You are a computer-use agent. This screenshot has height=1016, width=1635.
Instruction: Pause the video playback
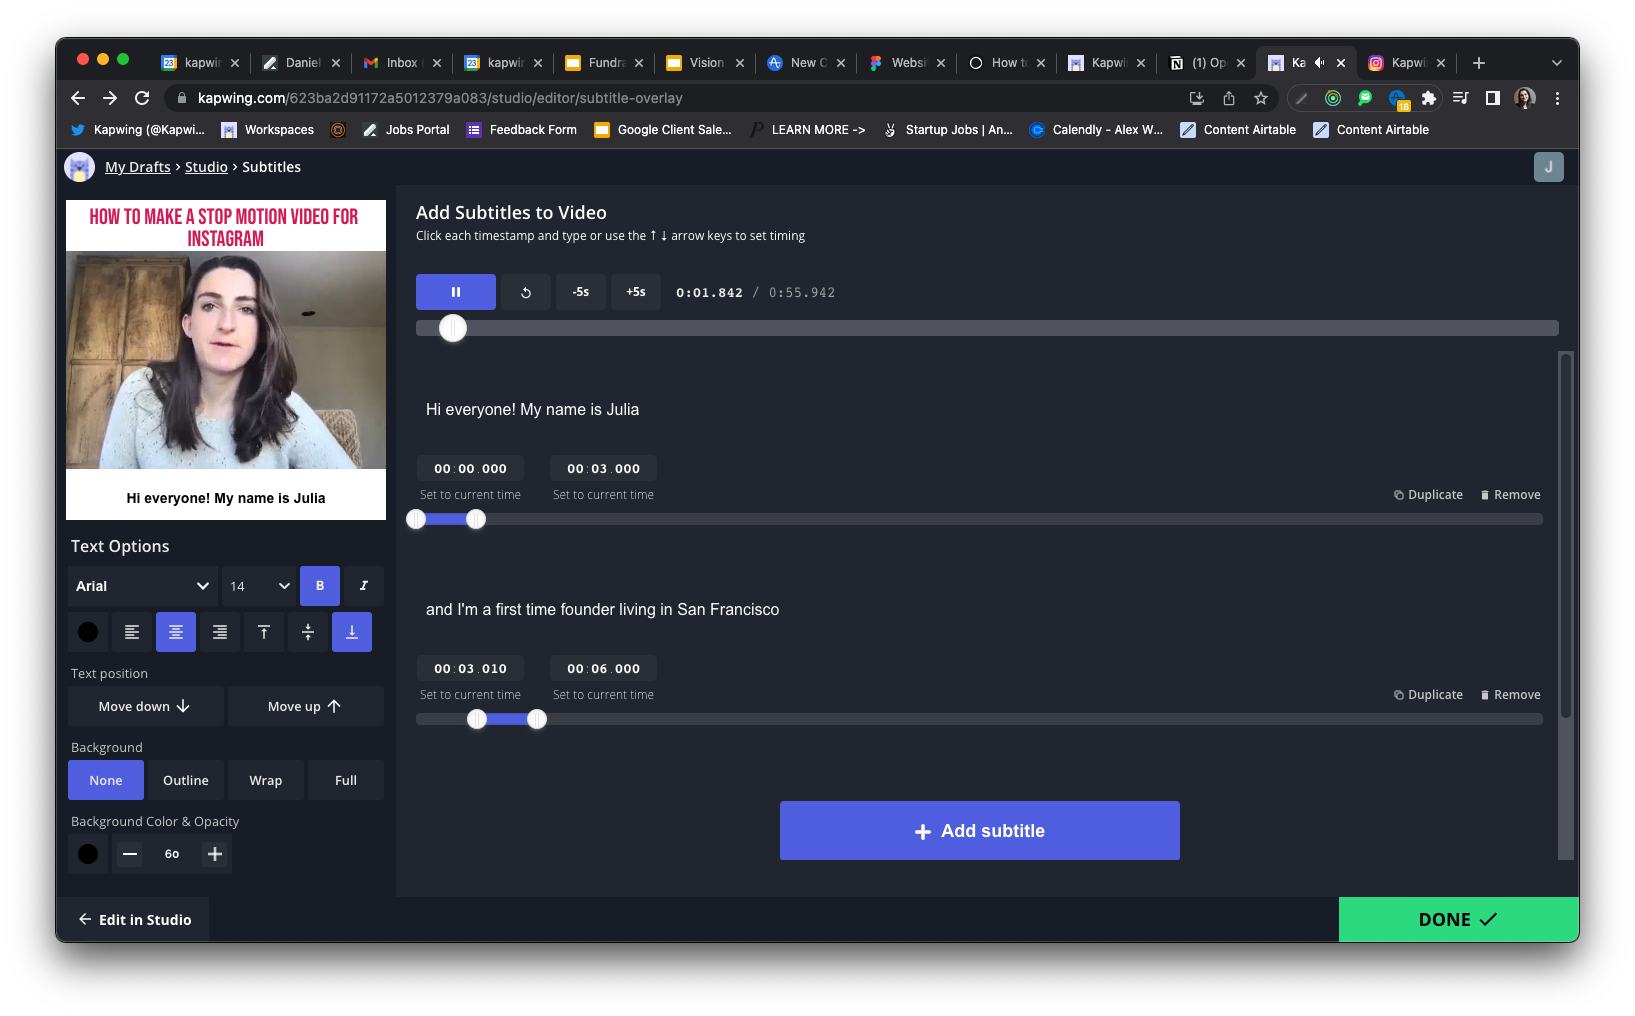pyautogui.click(x=455, y=292)
